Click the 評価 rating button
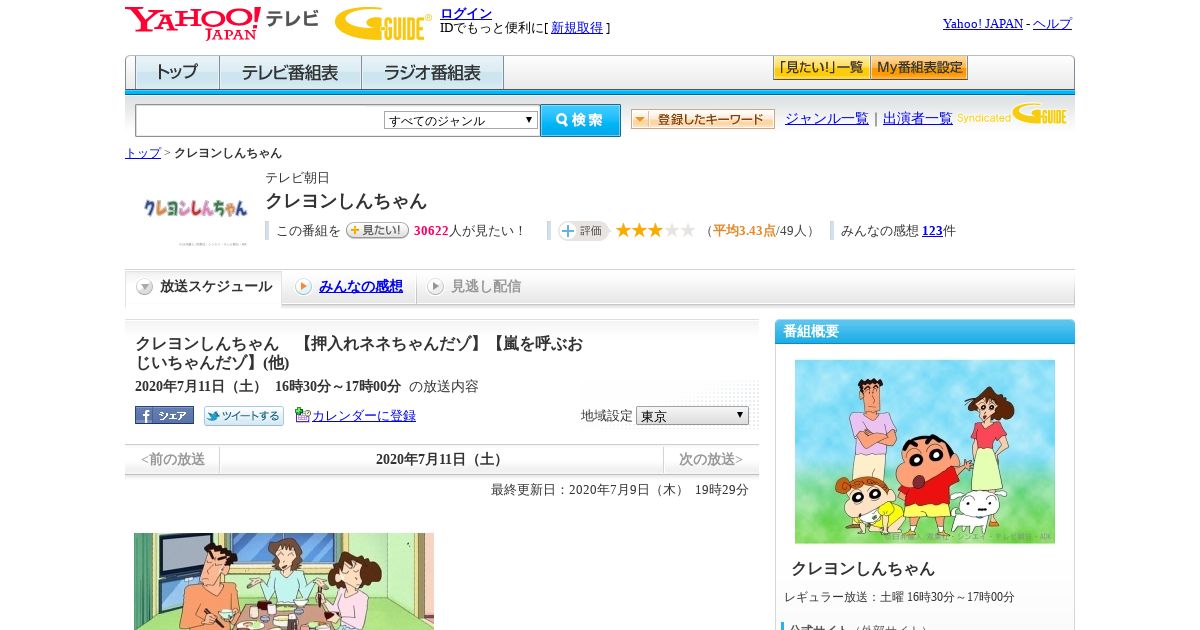This screenshot has height=630, width=1200. tap(583, 231)
